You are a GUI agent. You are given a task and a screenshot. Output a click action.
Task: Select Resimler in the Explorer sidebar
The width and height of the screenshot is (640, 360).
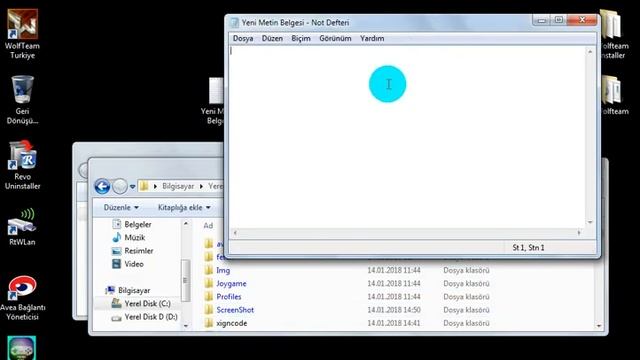139,251
